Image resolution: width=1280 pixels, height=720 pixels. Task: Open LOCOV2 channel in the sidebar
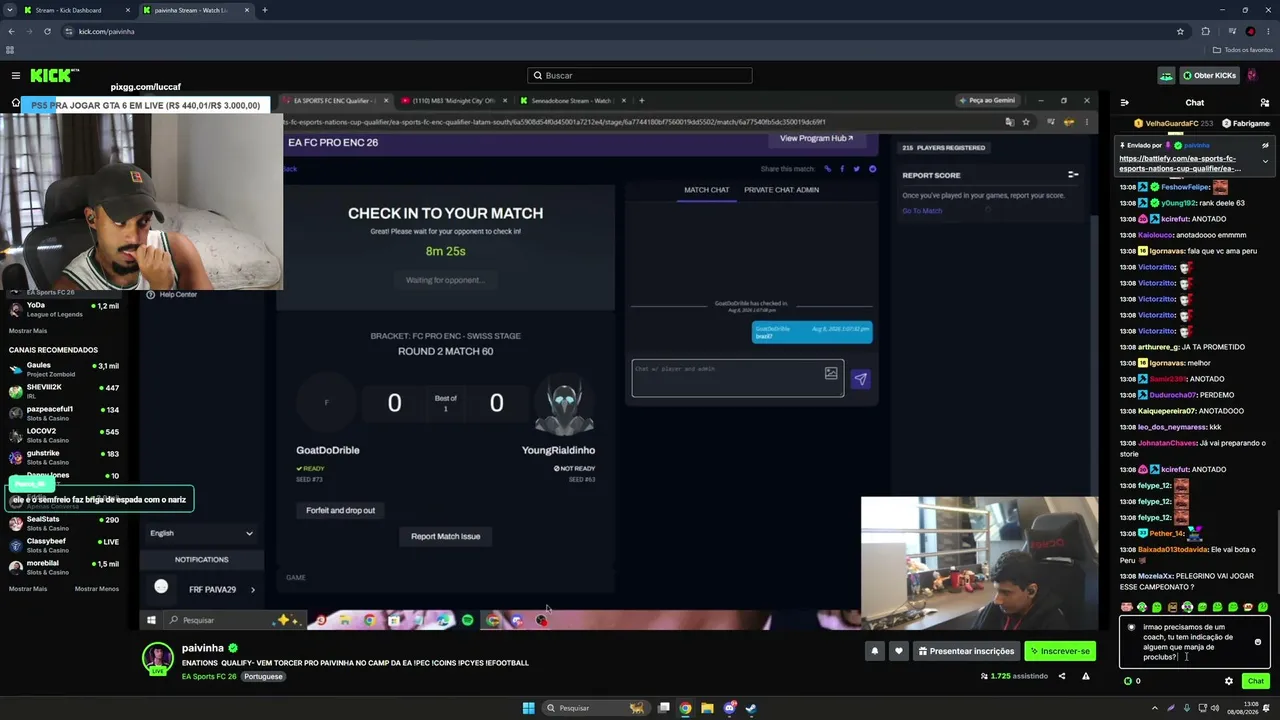tap(64, 436)
